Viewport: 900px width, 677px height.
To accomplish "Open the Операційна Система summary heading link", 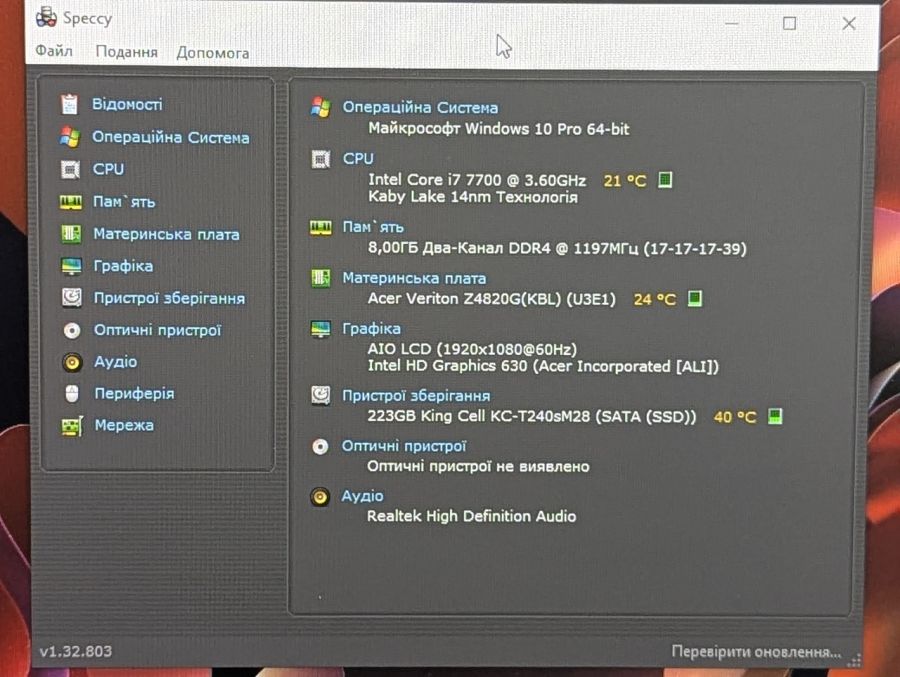I will tap(420, 107).
